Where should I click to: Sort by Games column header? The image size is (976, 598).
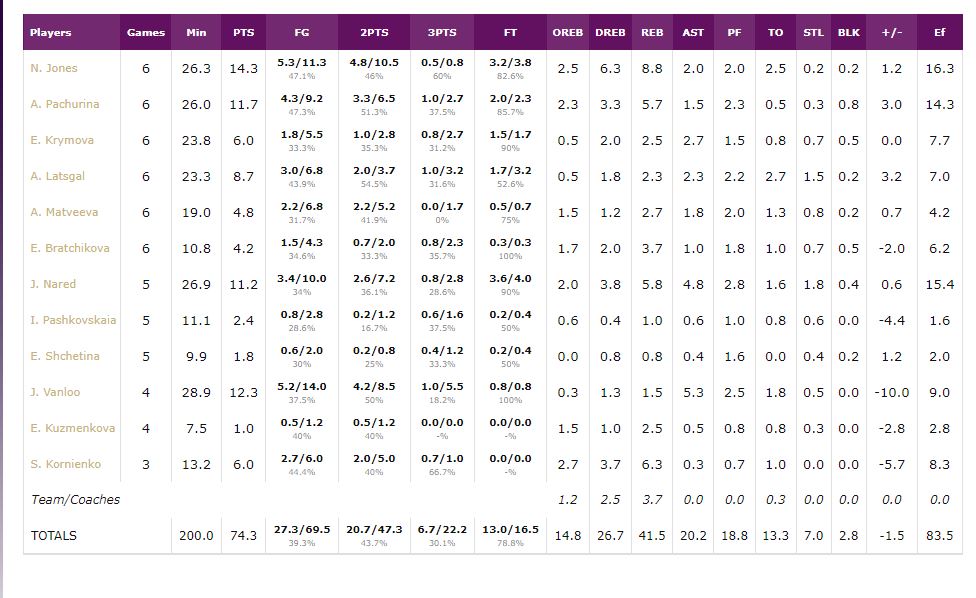click(146, 32)
